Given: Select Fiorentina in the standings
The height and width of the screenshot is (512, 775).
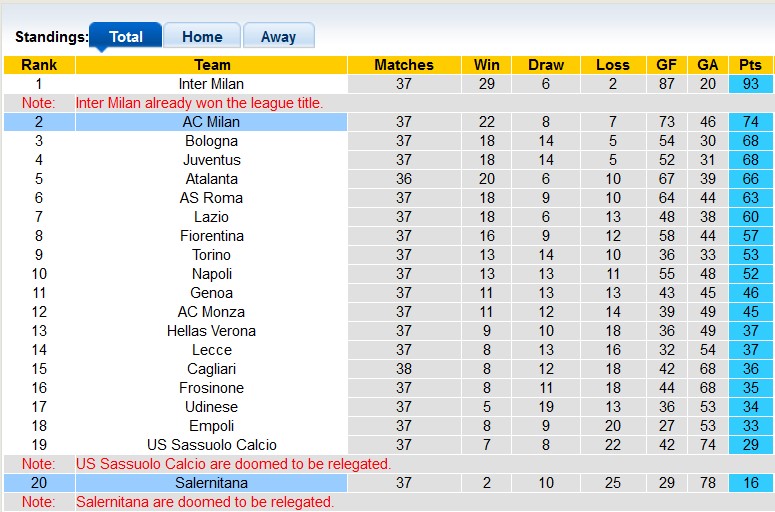Looking at the screenshot, I should (211, 236).
